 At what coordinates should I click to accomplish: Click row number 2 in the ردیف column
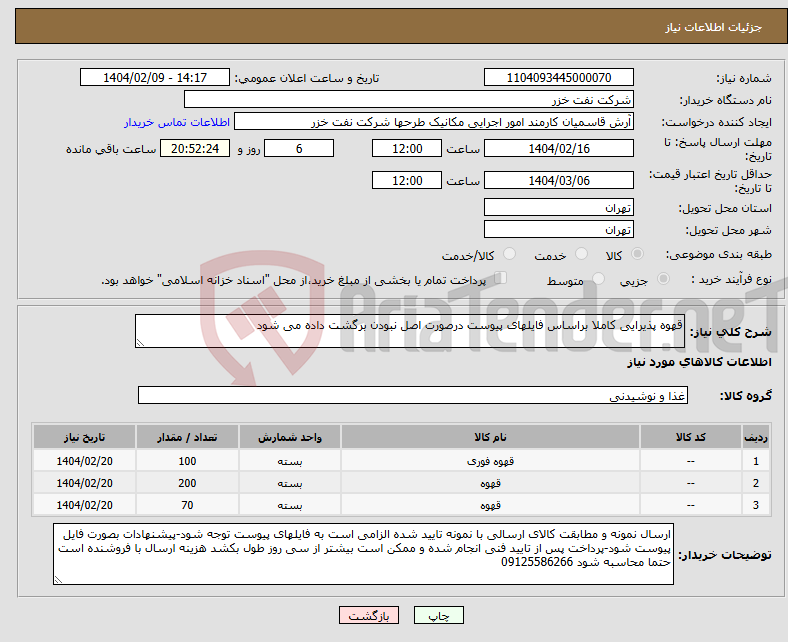coord(756,483)
